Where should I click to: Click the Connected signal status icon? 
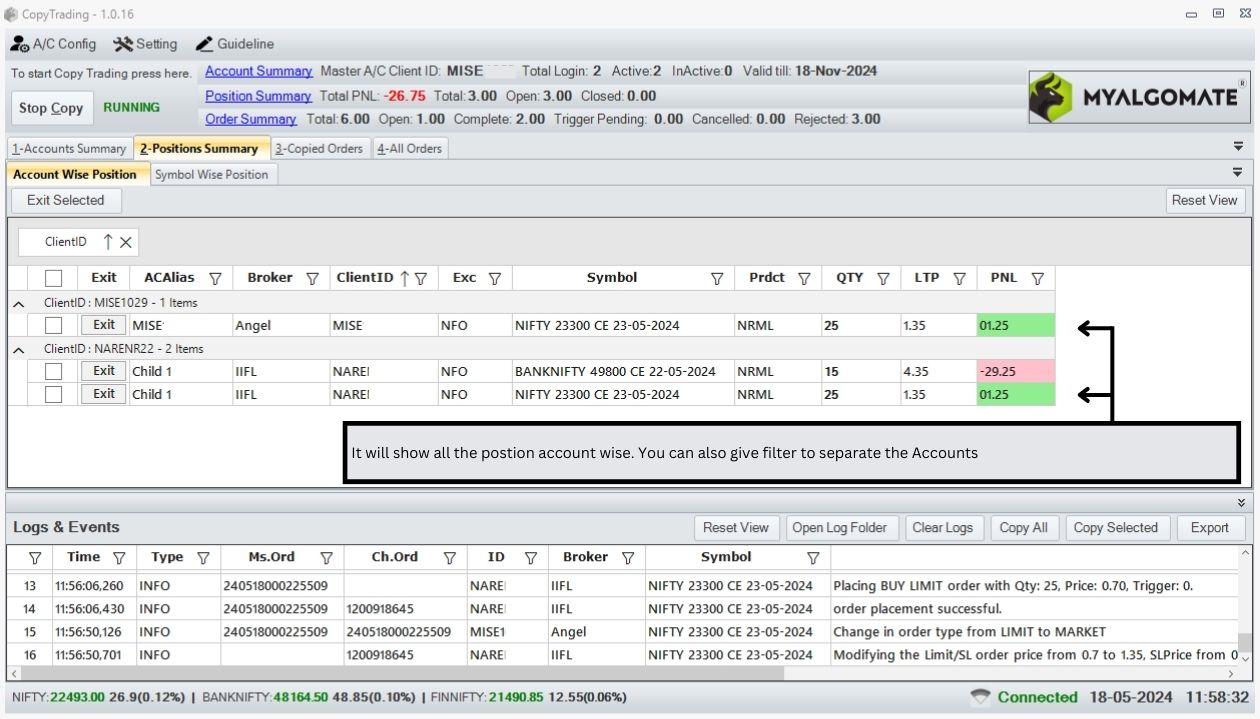pos(981,697)
